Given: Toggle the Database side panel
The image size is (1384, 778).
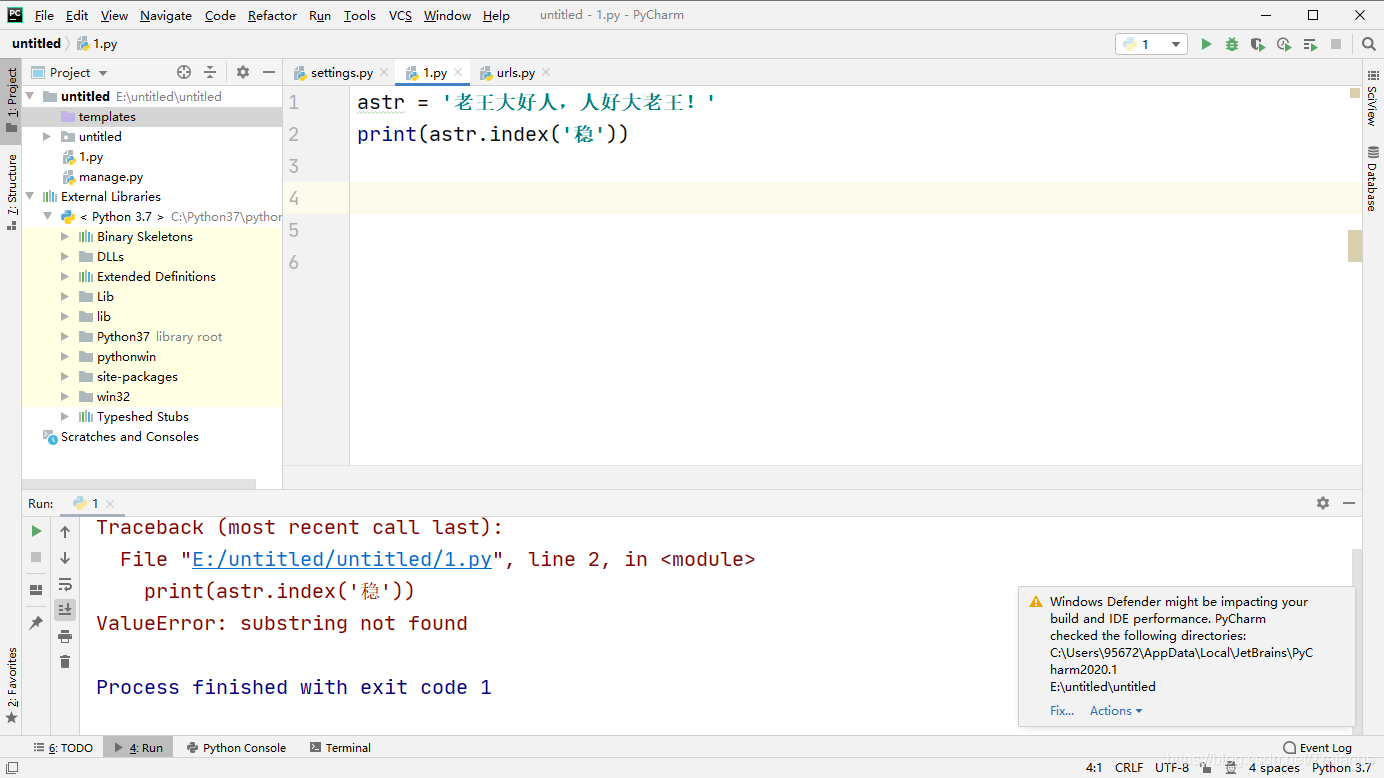Looking at the screenshot, I should tap(1372, 179).
